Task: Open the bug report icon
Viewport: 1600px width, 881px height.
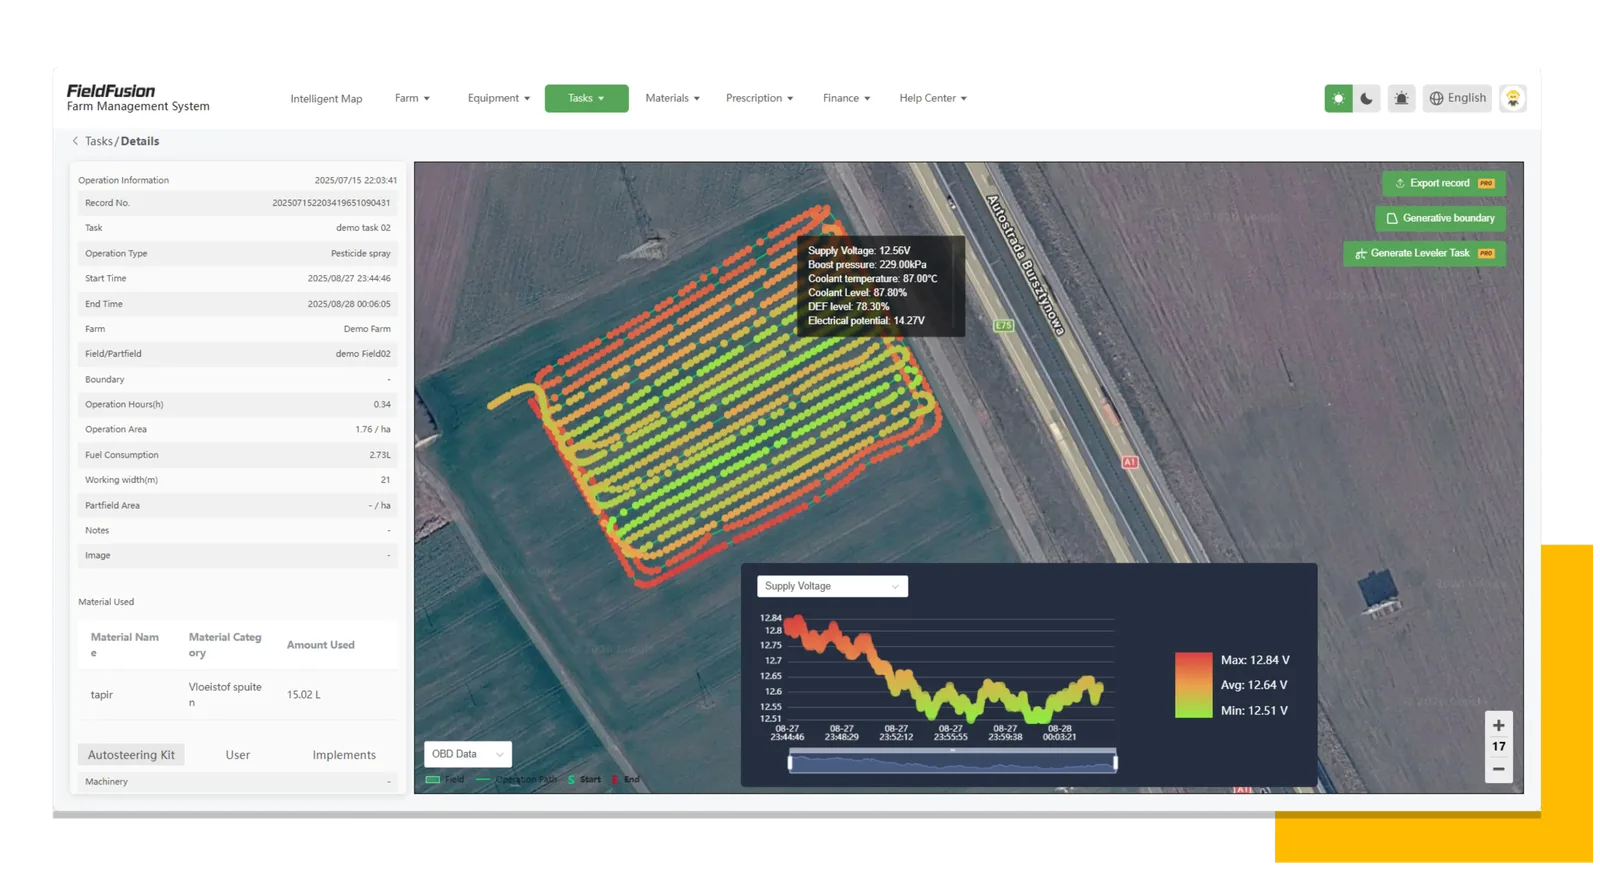Action: click(1401, 98)
